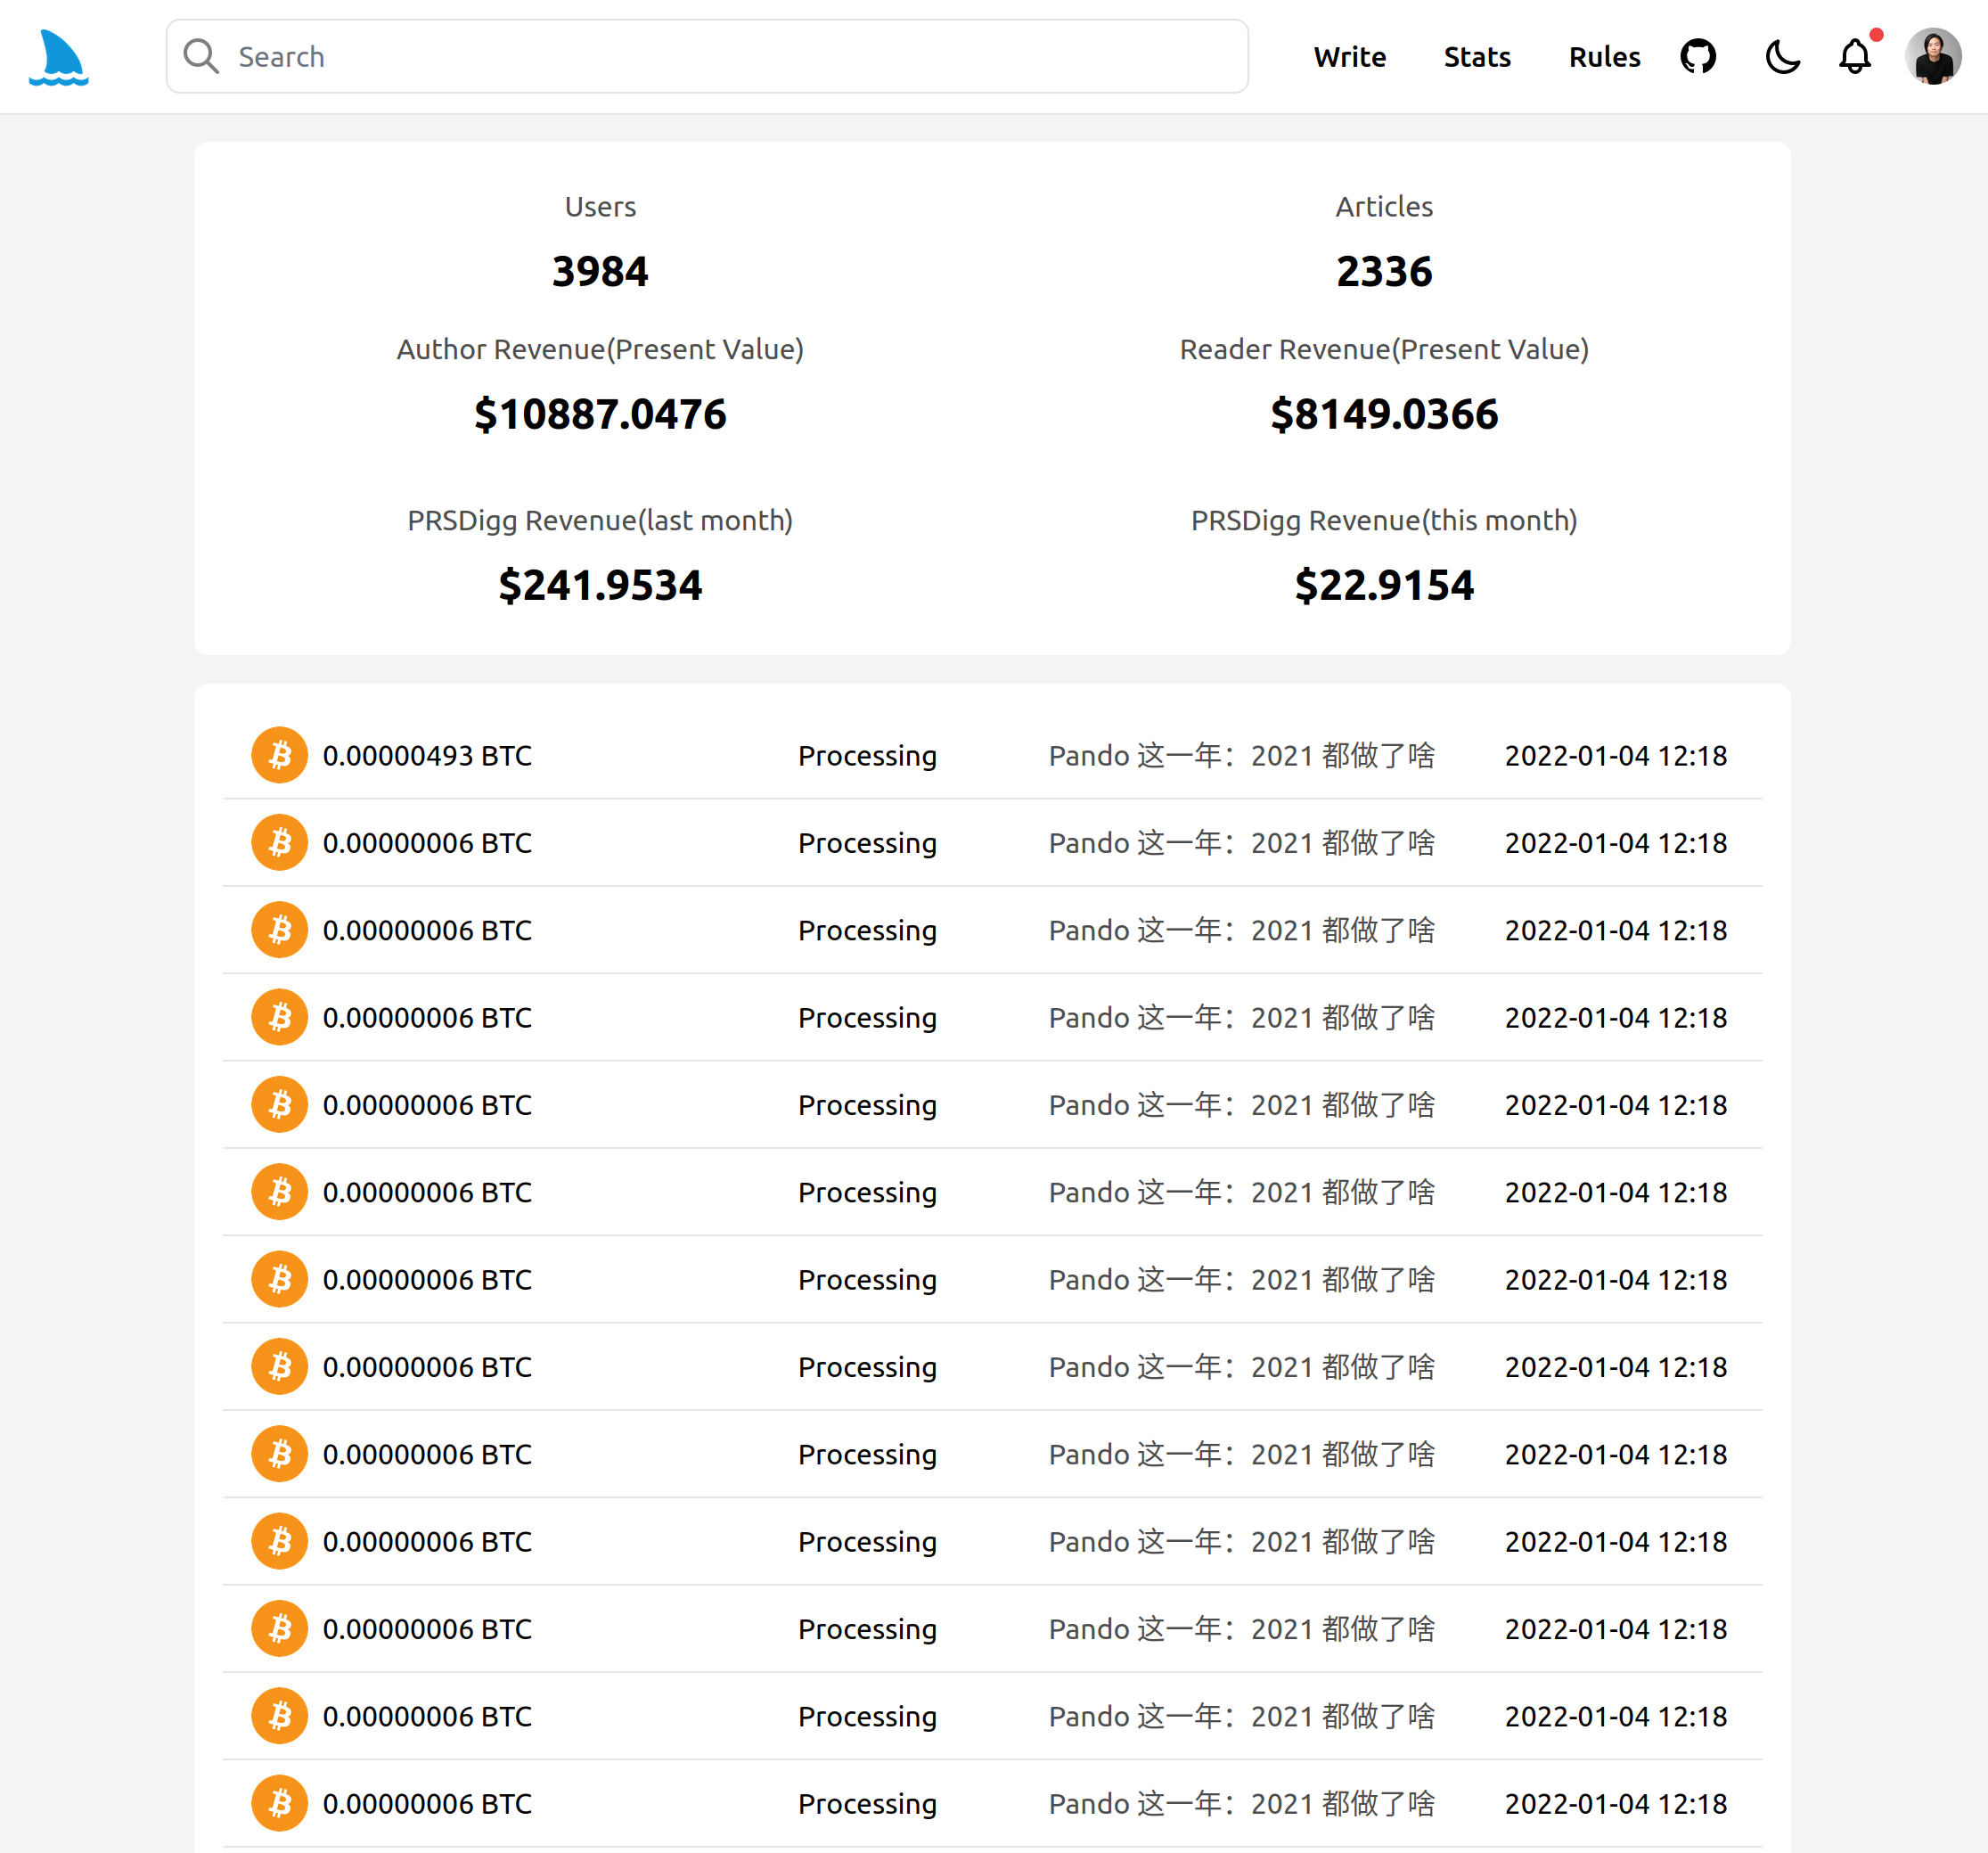Click the Users count 3984
Viewport: 1988px width, 1853px height.
click(x=600, y=271)
